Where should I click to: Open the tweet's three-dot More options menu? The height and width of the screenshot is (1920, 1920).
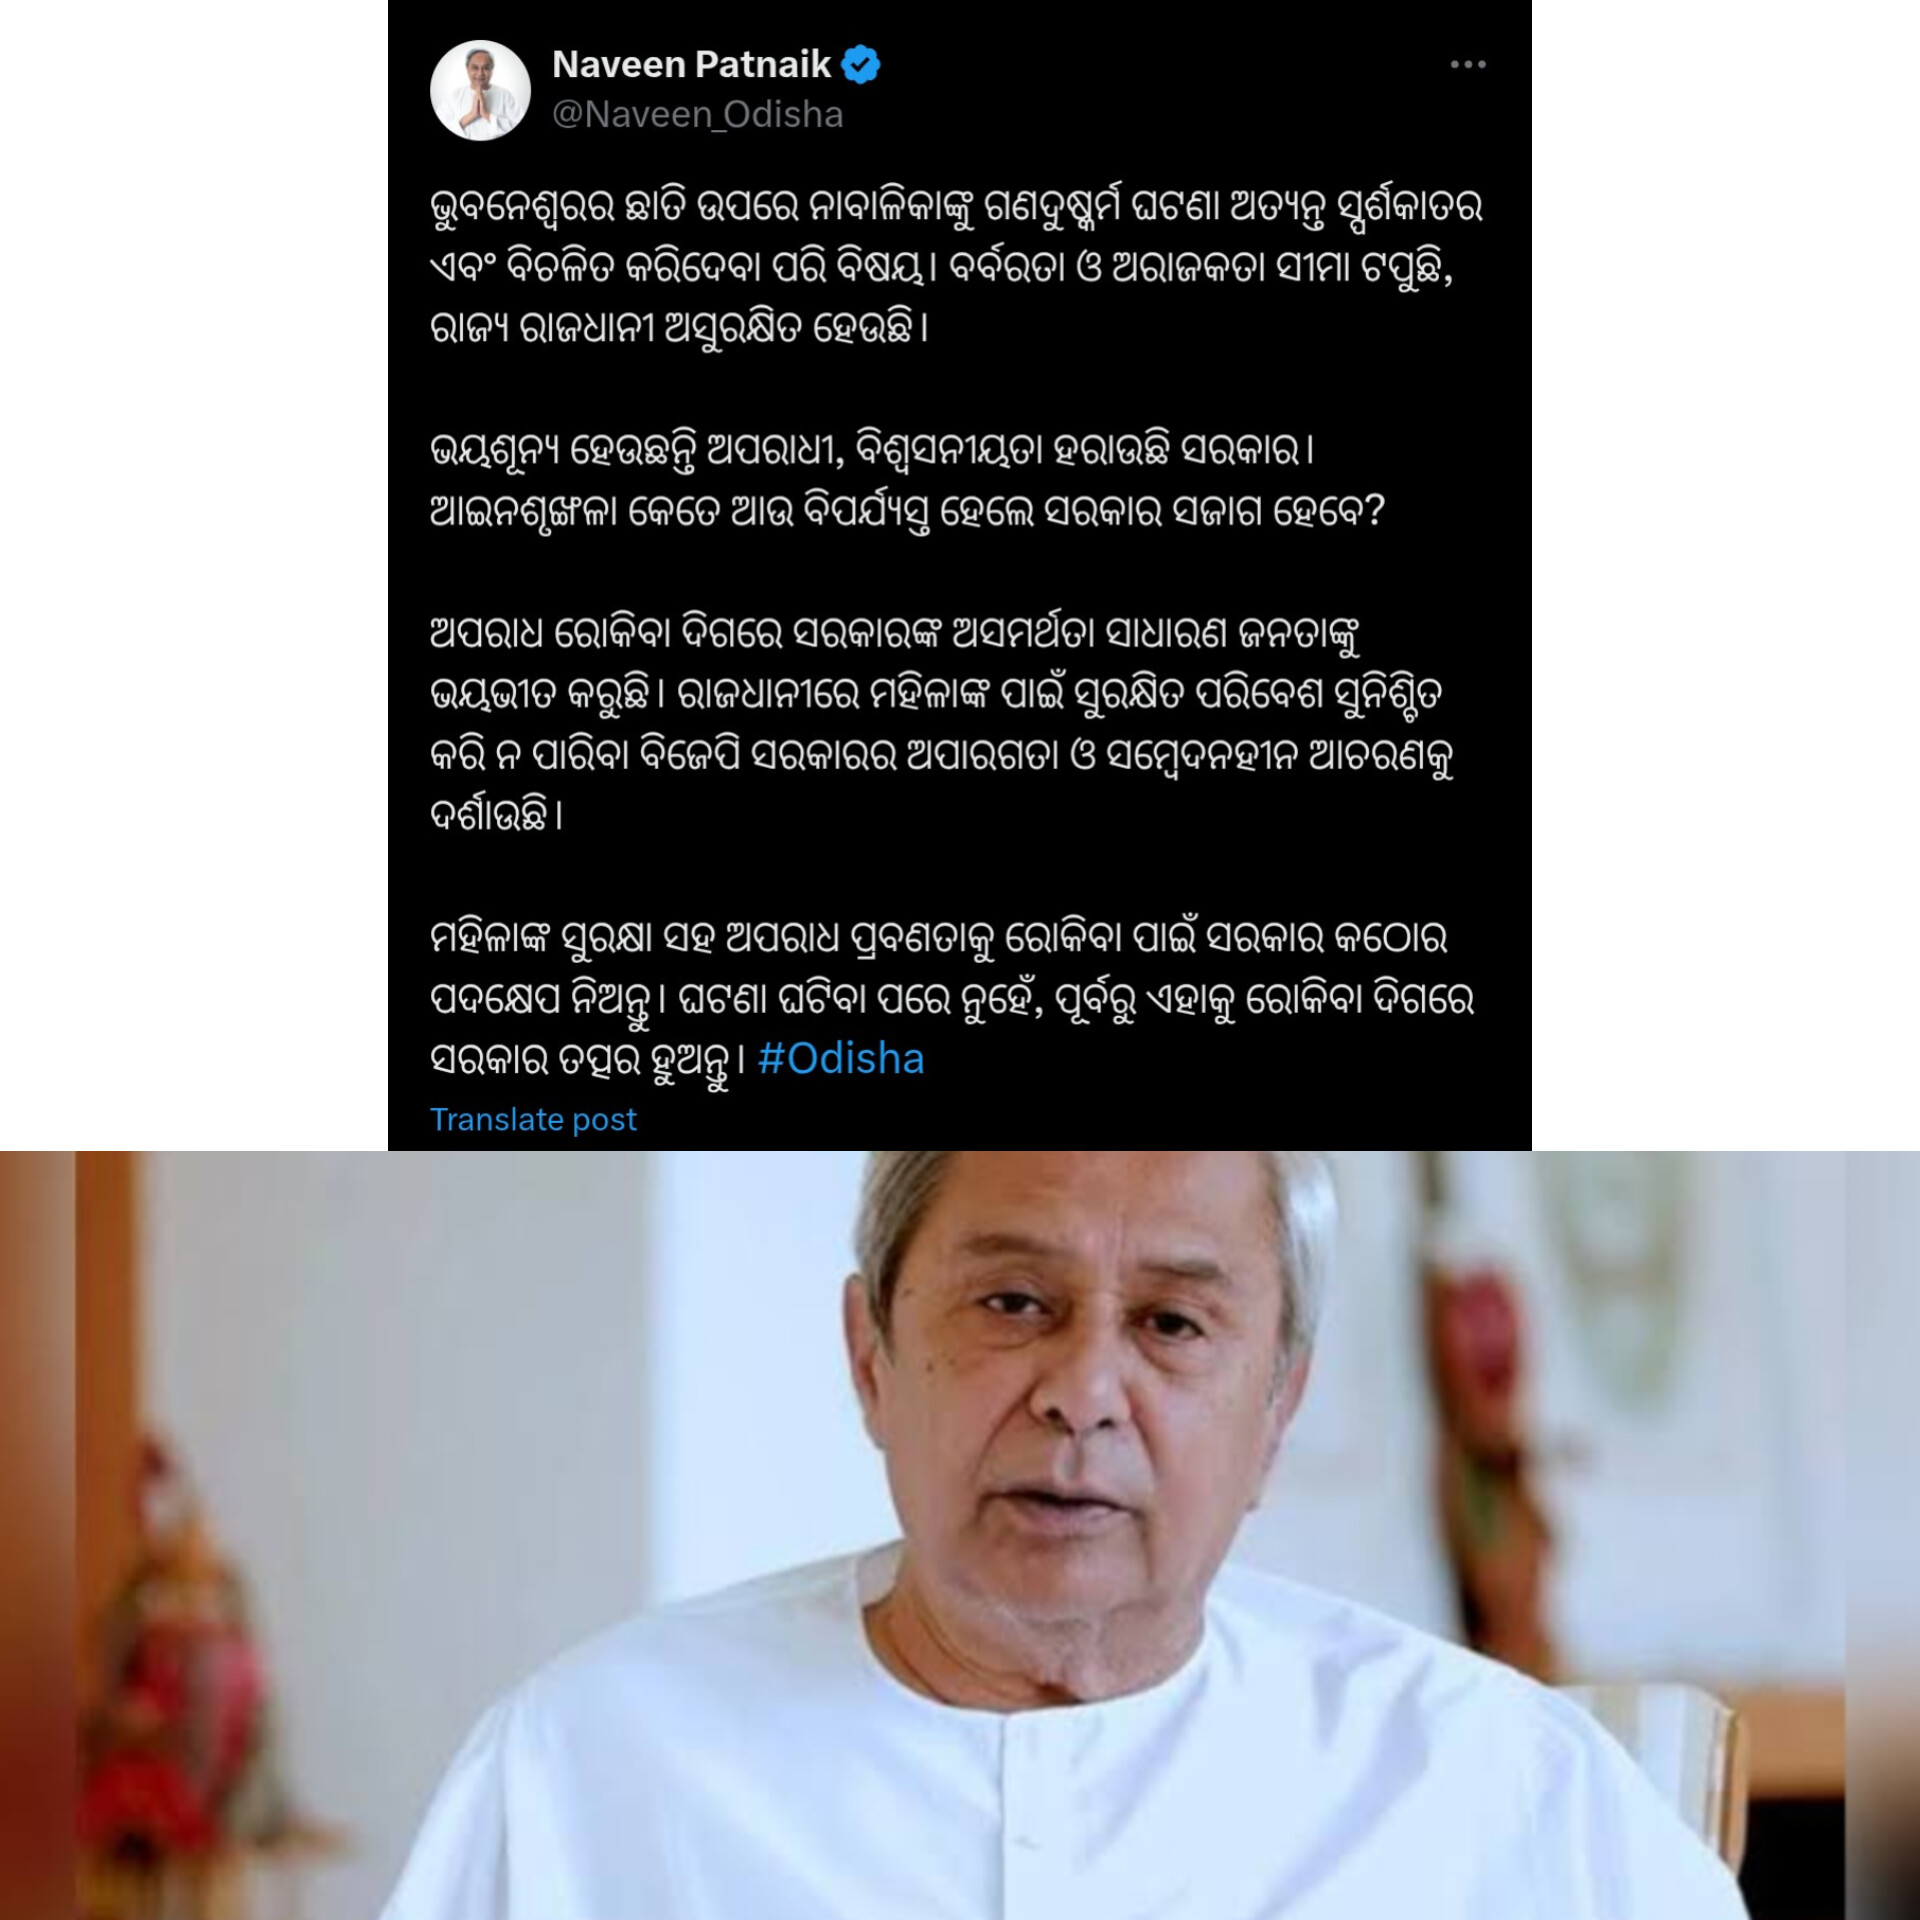pos(1467,65)
